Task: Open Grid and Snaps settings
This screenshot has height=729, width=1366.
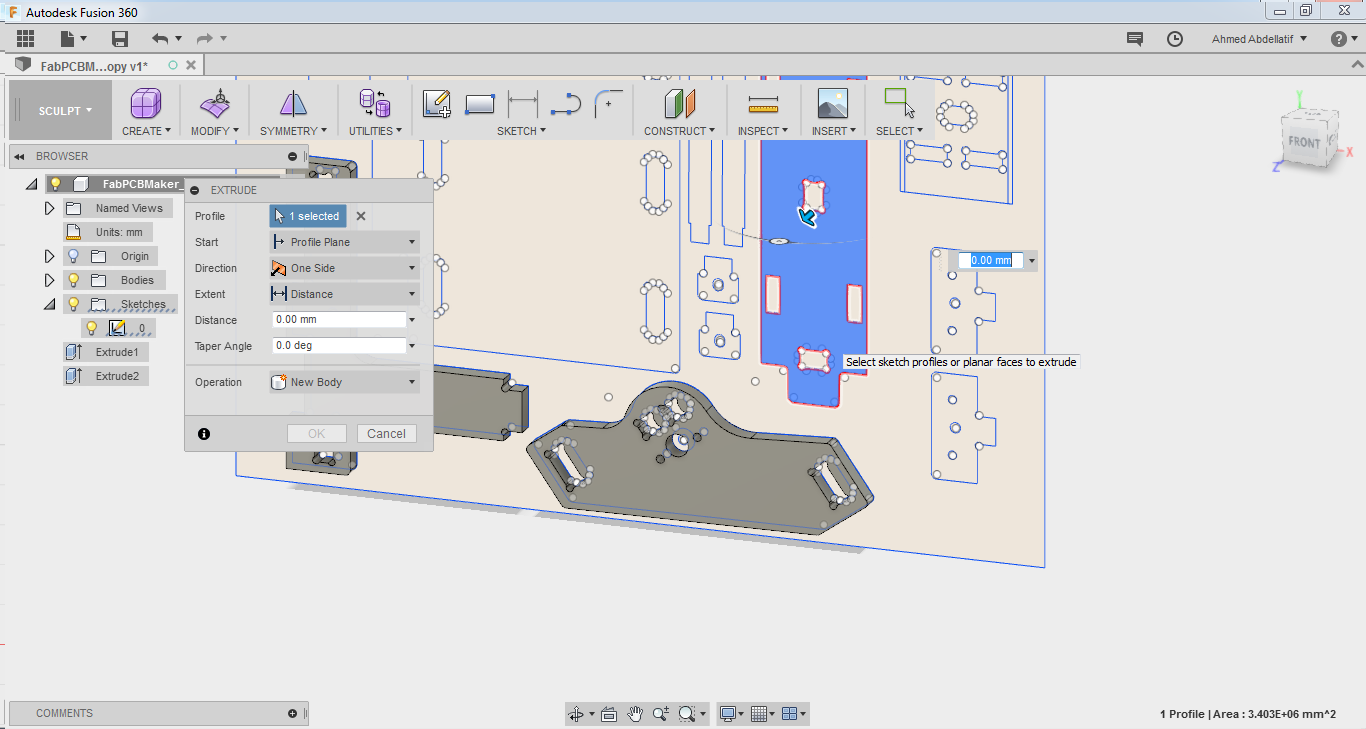Action: [x=759, y=714]
